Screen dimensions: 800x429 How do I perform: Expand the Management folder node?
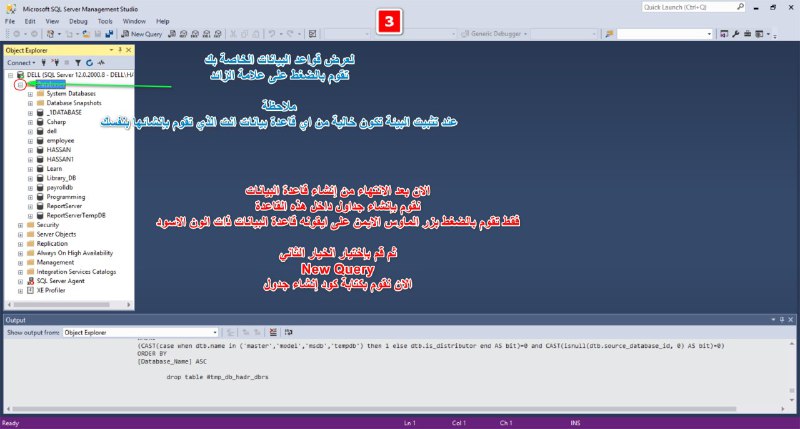click(x=20, y=263)
